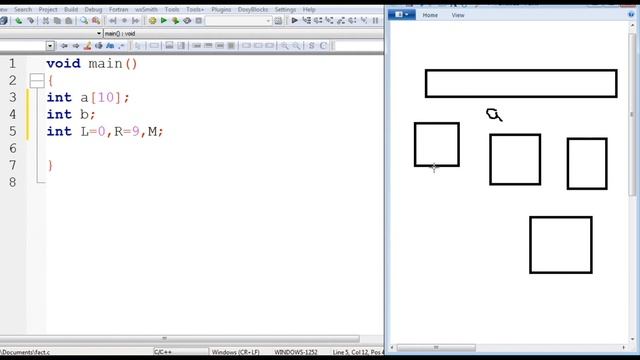Open the search text dropdown arrow

tap(50, 46)
